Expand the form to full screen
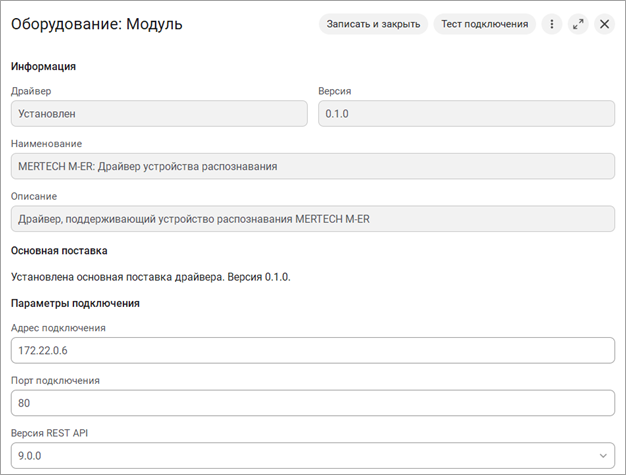Screen dimensions: 626x475 (578, 24)
